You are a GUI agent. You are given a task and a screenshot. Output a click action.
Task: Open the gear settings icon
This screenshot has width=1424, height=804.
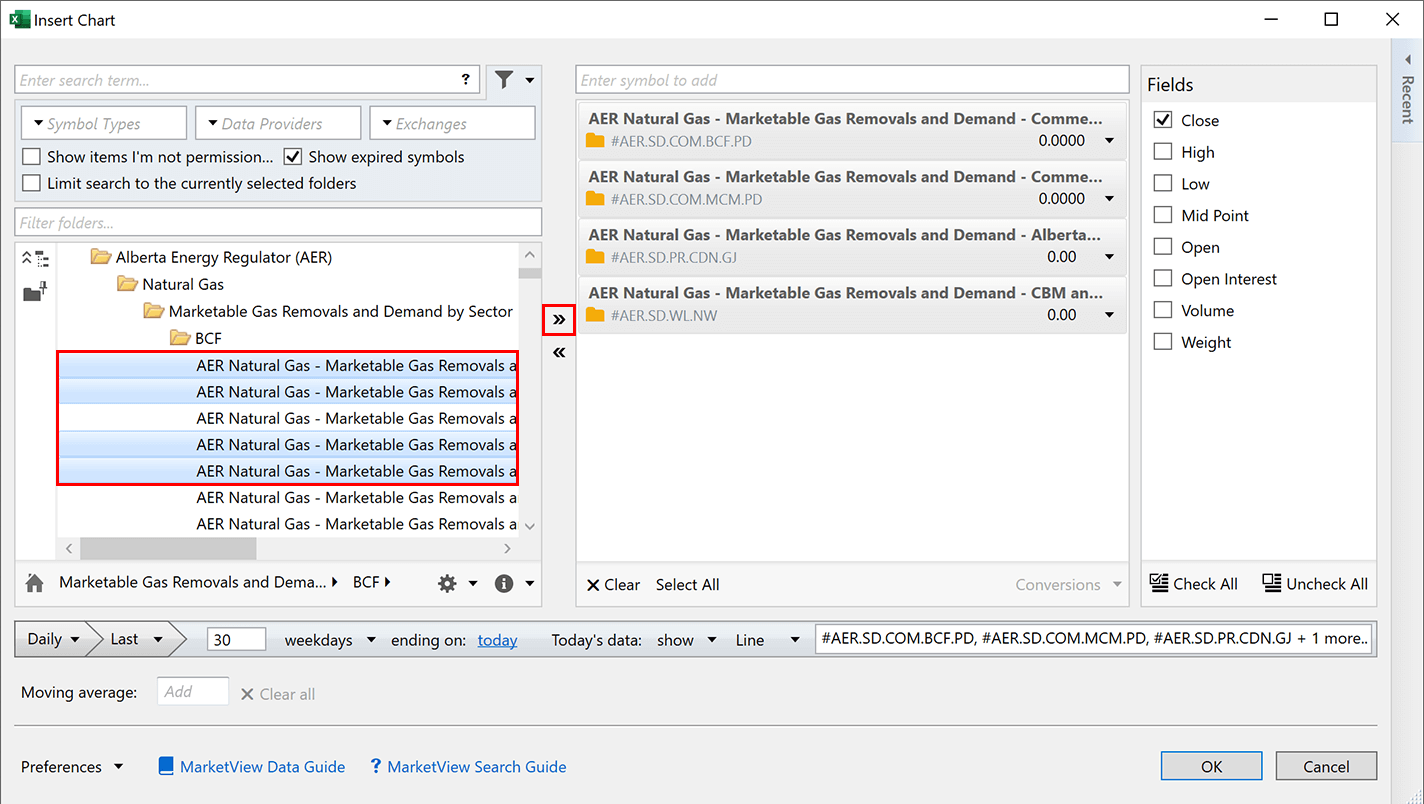click(x=447, y=583)
